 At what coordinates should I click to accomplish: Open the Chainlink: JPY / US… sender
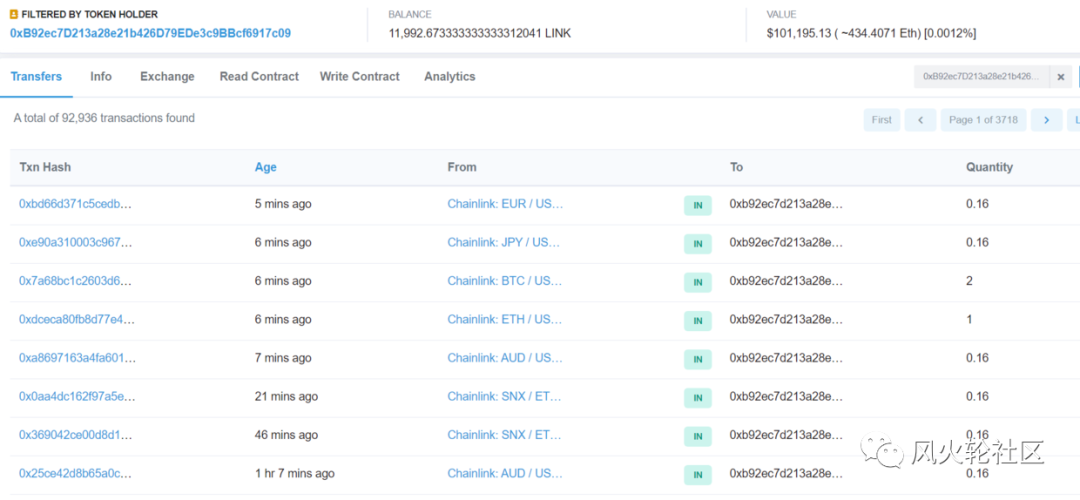tap(503, 242)
